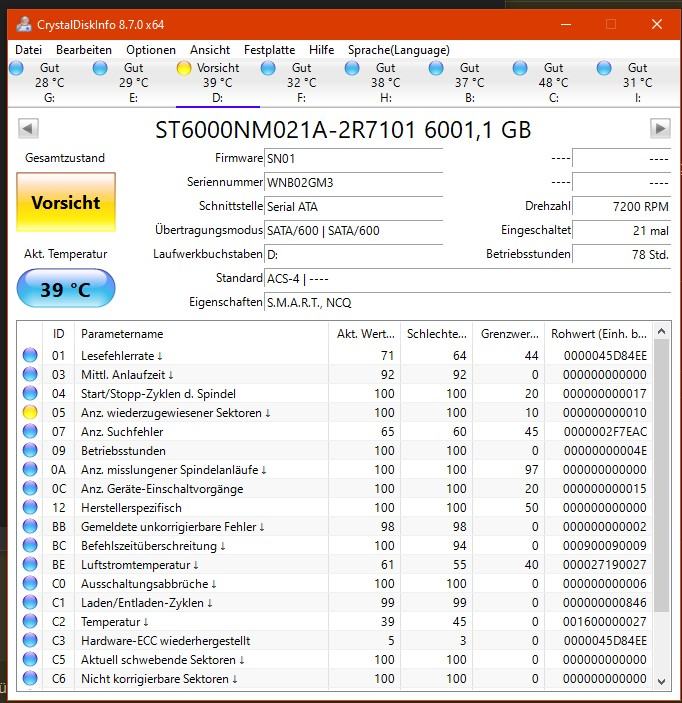Image resolution: width=682 pixels, height=703 pixels.
Task: Click the Schnittstelle field Serial ATA
Action: click(x=354, y=207)
